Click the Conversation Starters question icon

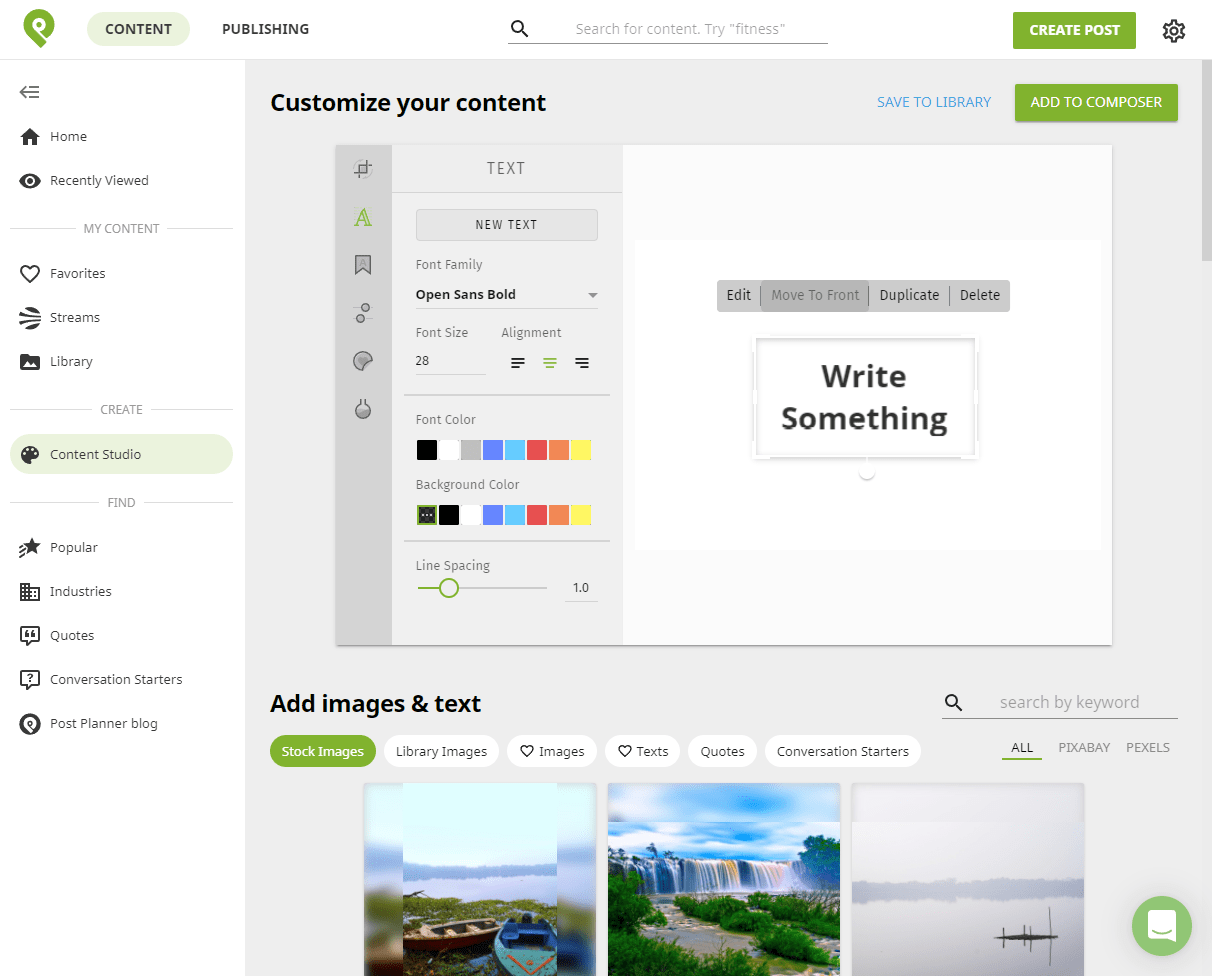point(30,680)
